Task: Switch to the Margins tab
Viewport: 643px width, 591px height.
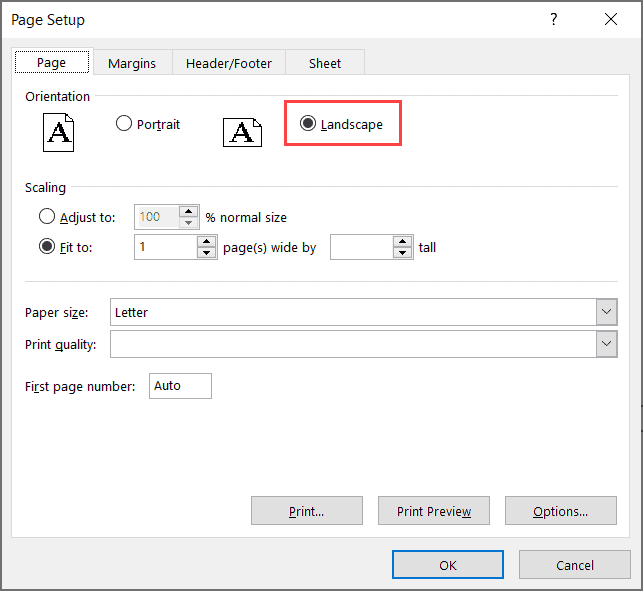Action: [x=132, y=63]
